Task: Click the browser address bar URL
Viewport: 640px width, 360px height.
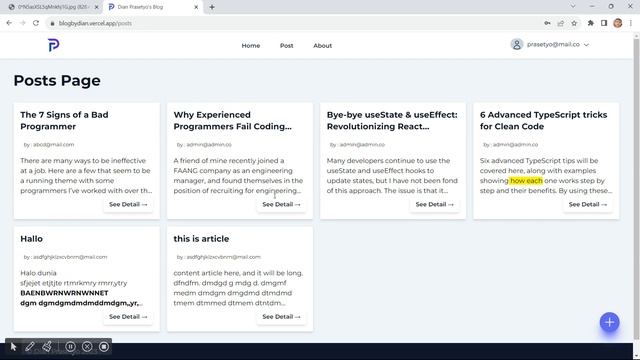Action: point(95,23)
